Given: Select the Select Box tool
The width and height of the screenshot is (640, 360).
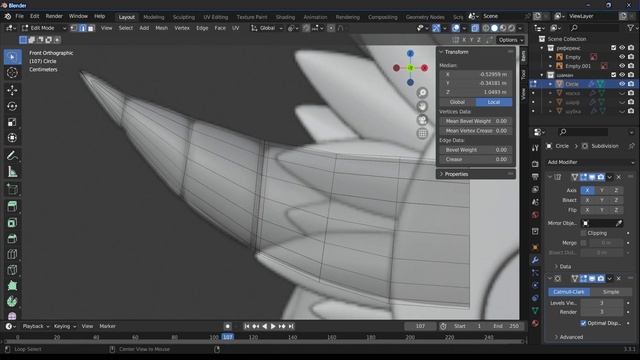Looking at the screenshot, I should coord(12,57).
